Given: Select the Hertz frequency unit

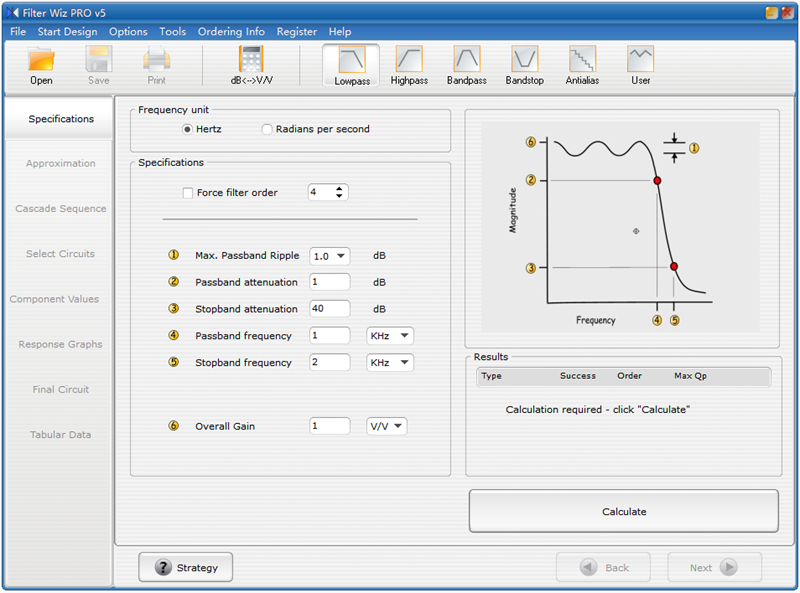Looking at the screenshot, I should click(187, 129).
